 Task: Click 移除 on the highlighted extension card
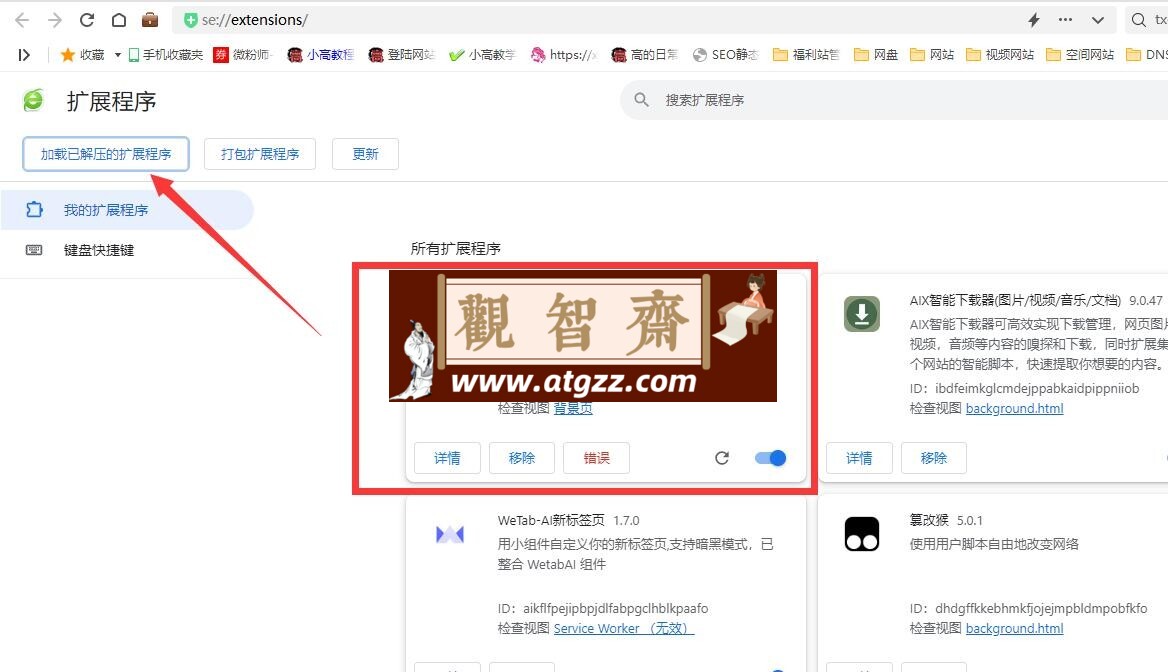click(x=521, y=458)
